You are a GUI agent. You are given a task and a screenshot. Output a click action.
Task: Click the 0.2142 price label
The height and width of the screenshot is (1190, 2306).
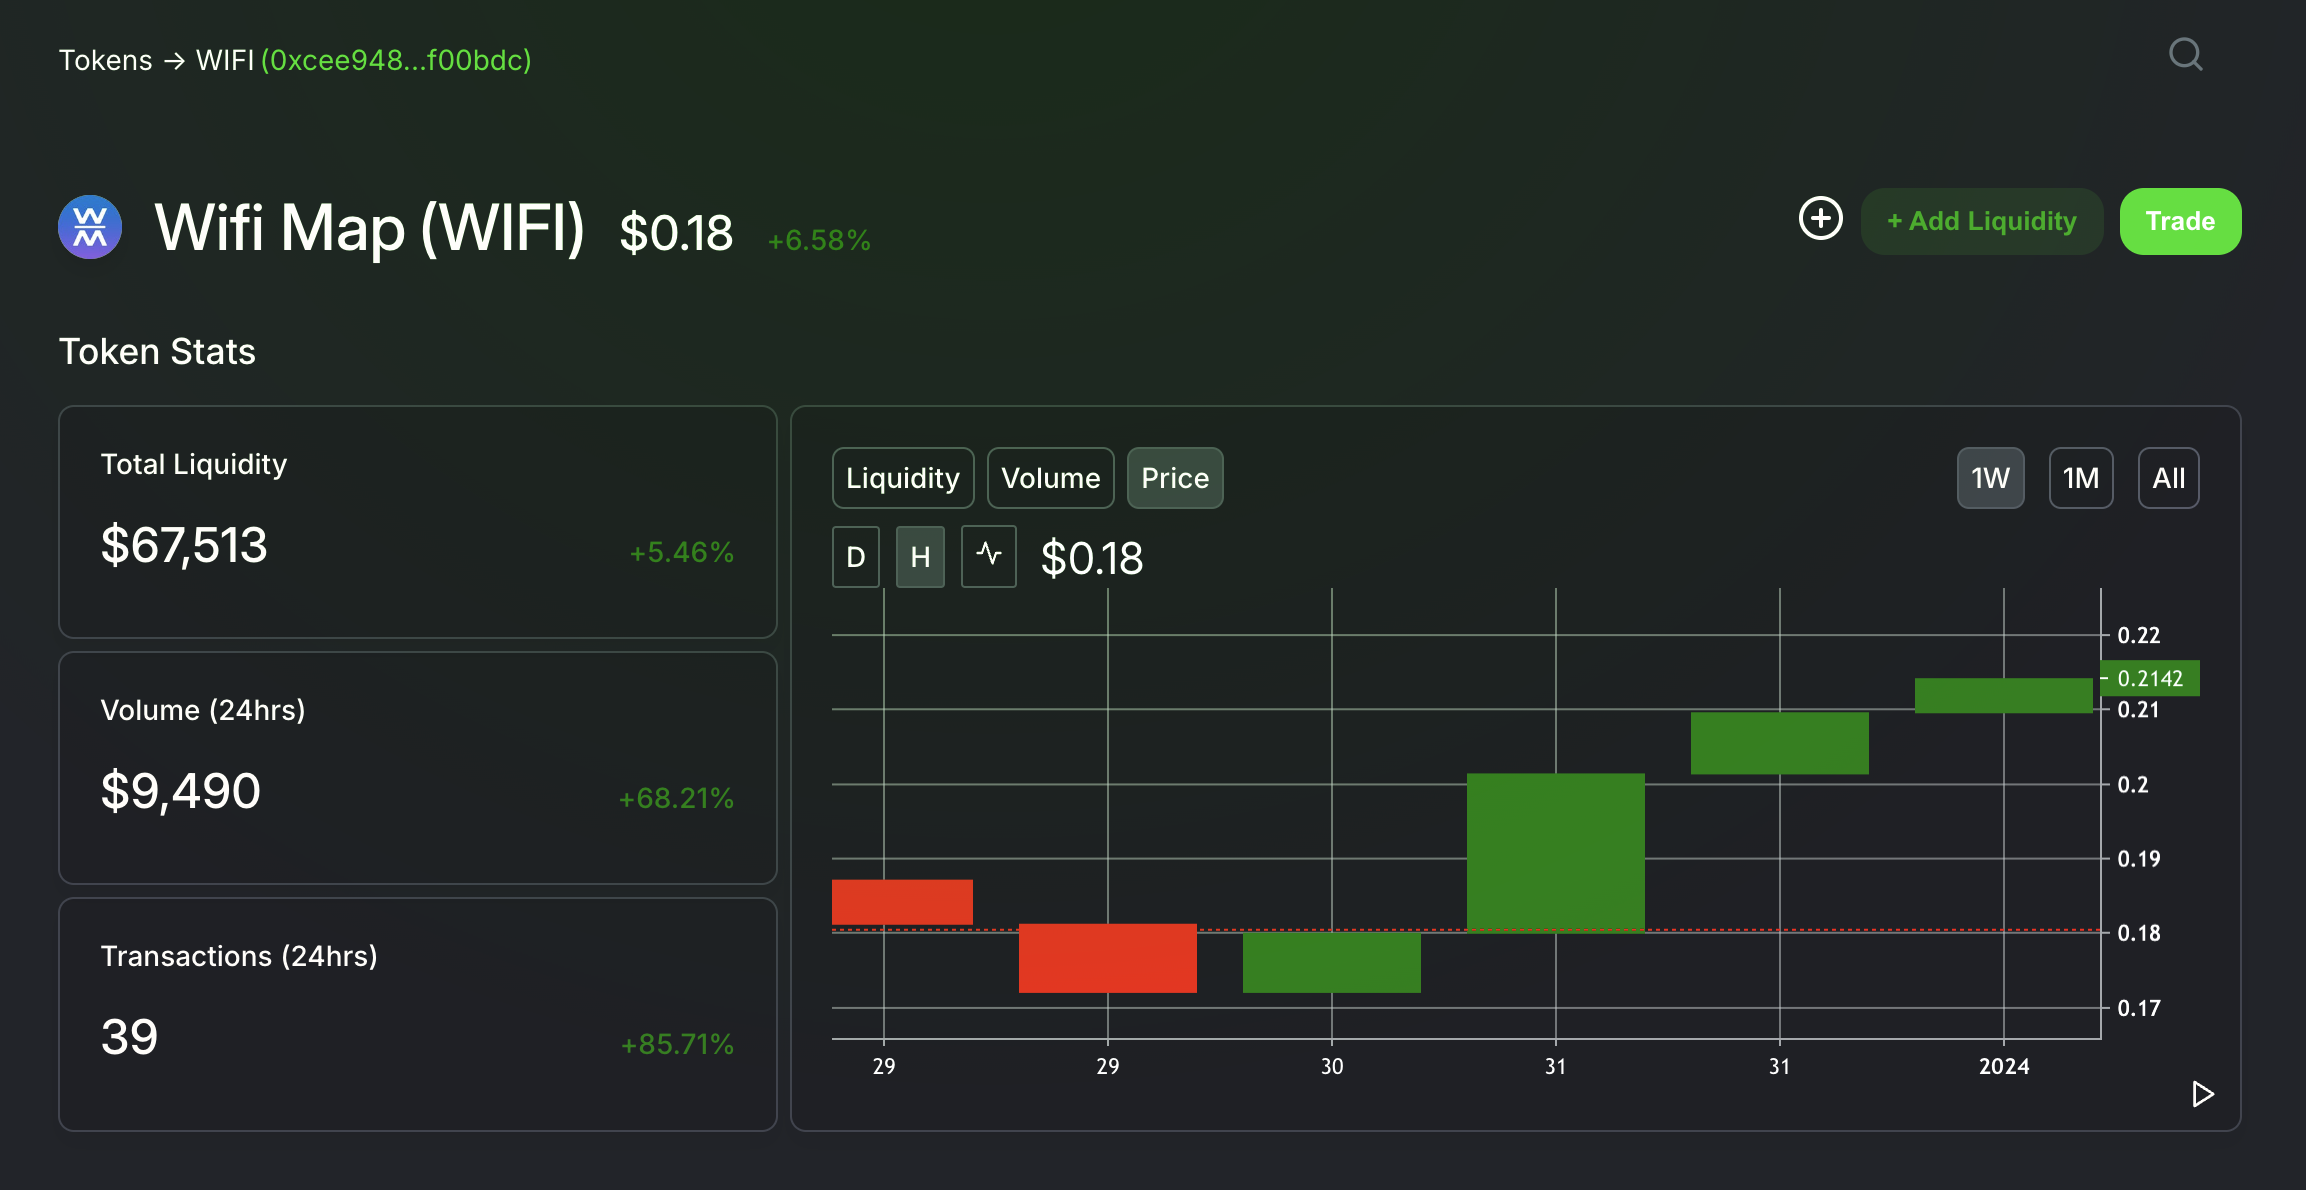pyautogui.click(x=2150, y=678)
